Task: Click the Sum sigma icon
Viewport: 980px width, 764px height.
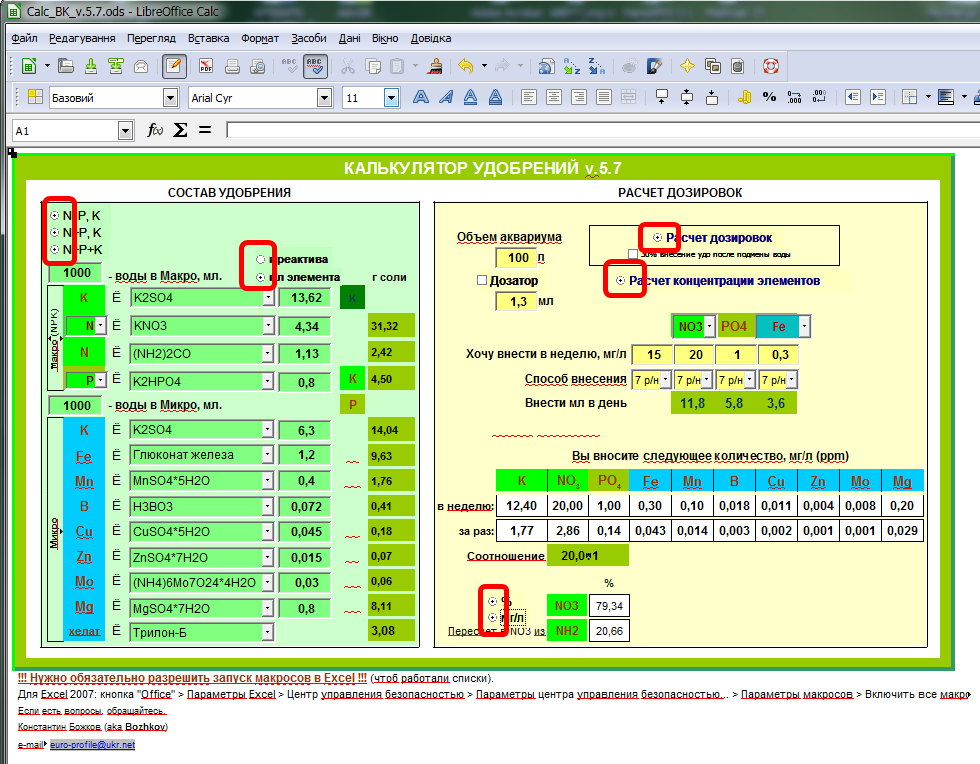Action: click(181, 130)
